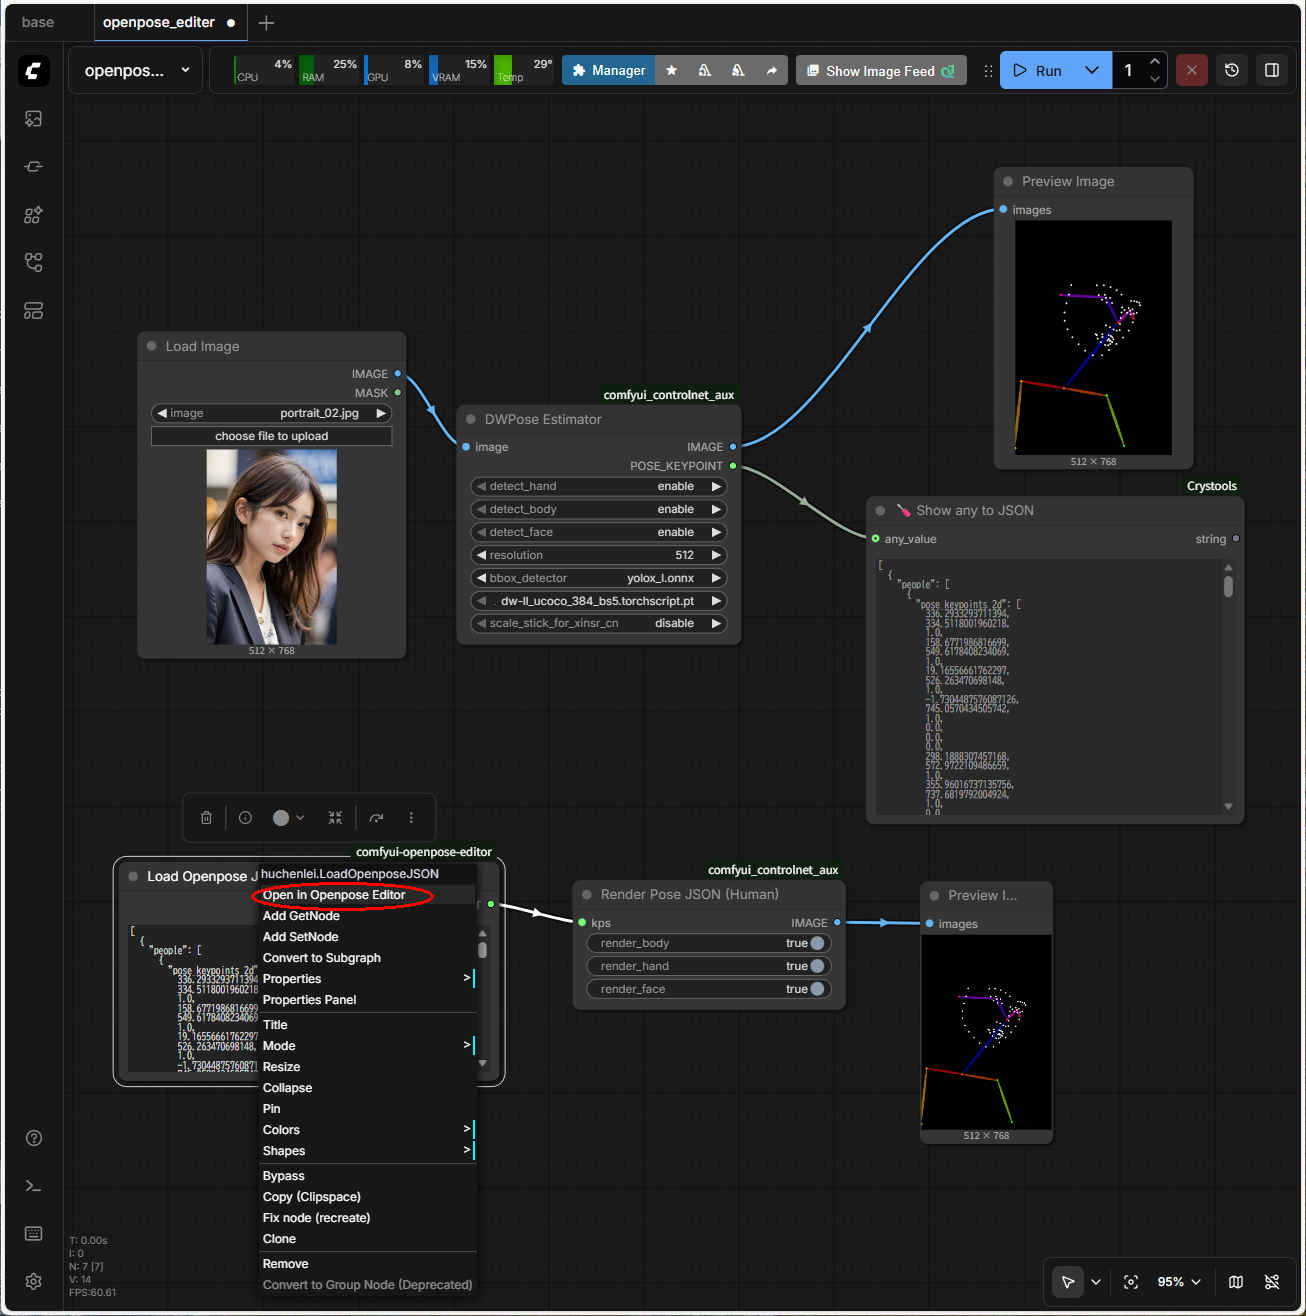Viewport: 1306px width, 1316px height.
Task: Open the help question mark icon
Action: coord(33,1138)
